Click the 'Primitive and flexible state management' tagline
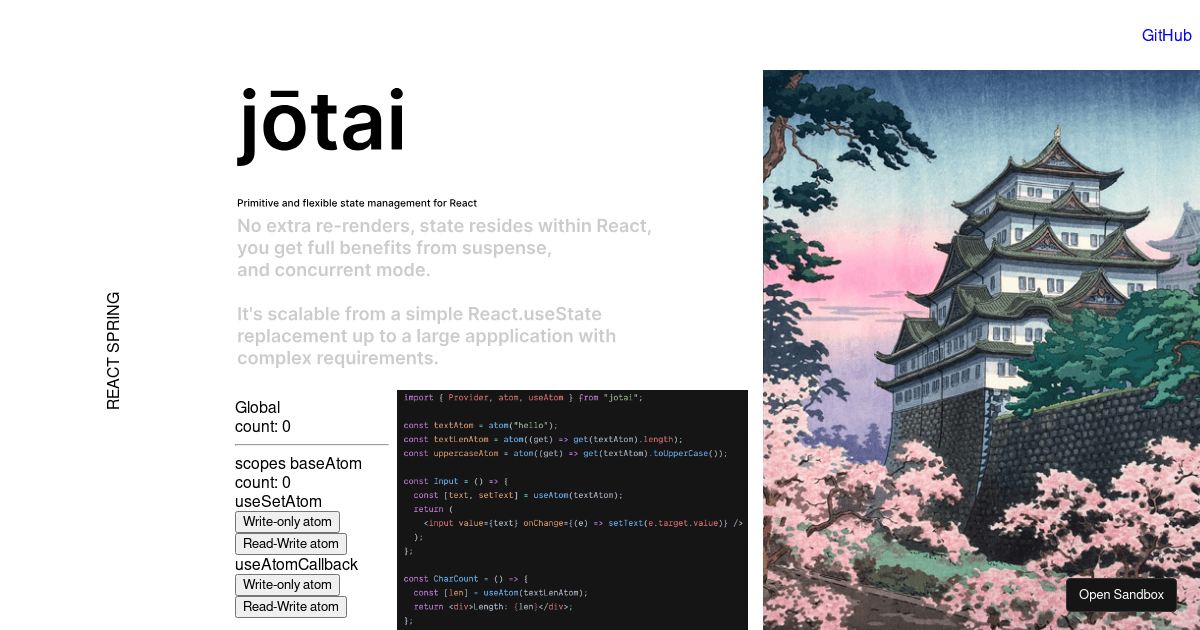 (357, 203)
